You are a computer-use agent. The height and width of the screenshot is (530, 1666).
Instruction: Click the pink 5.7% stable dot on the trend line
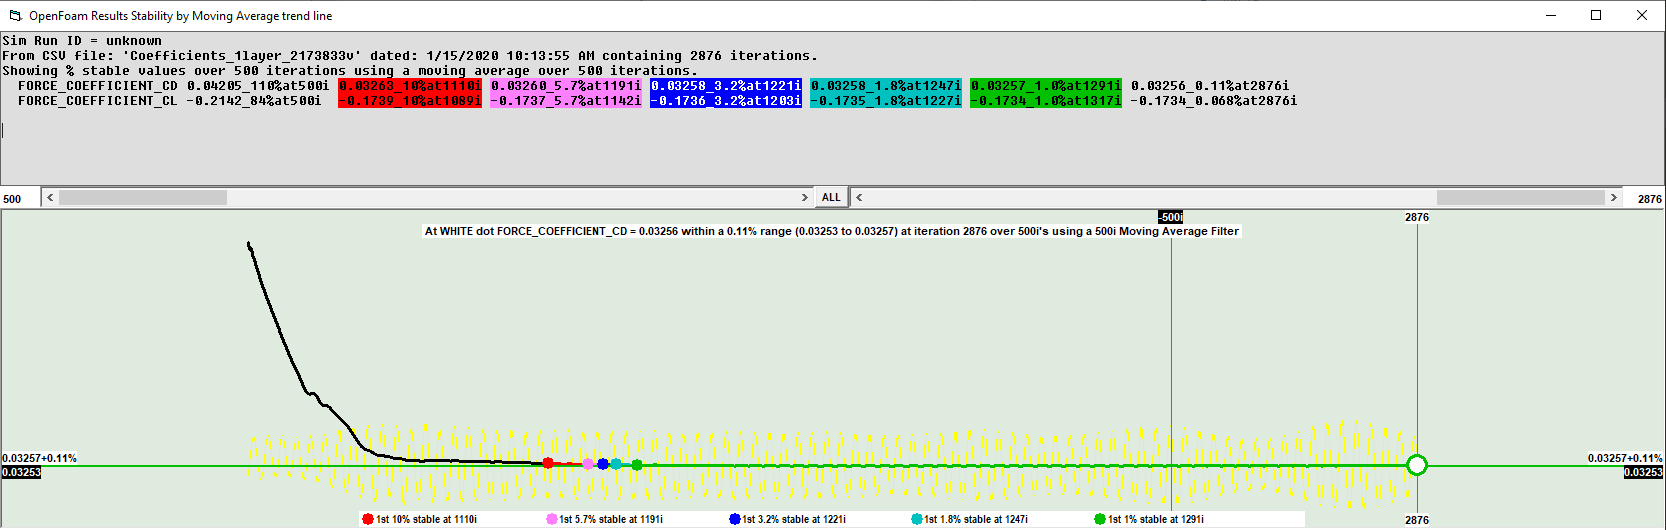pos(588,464)
